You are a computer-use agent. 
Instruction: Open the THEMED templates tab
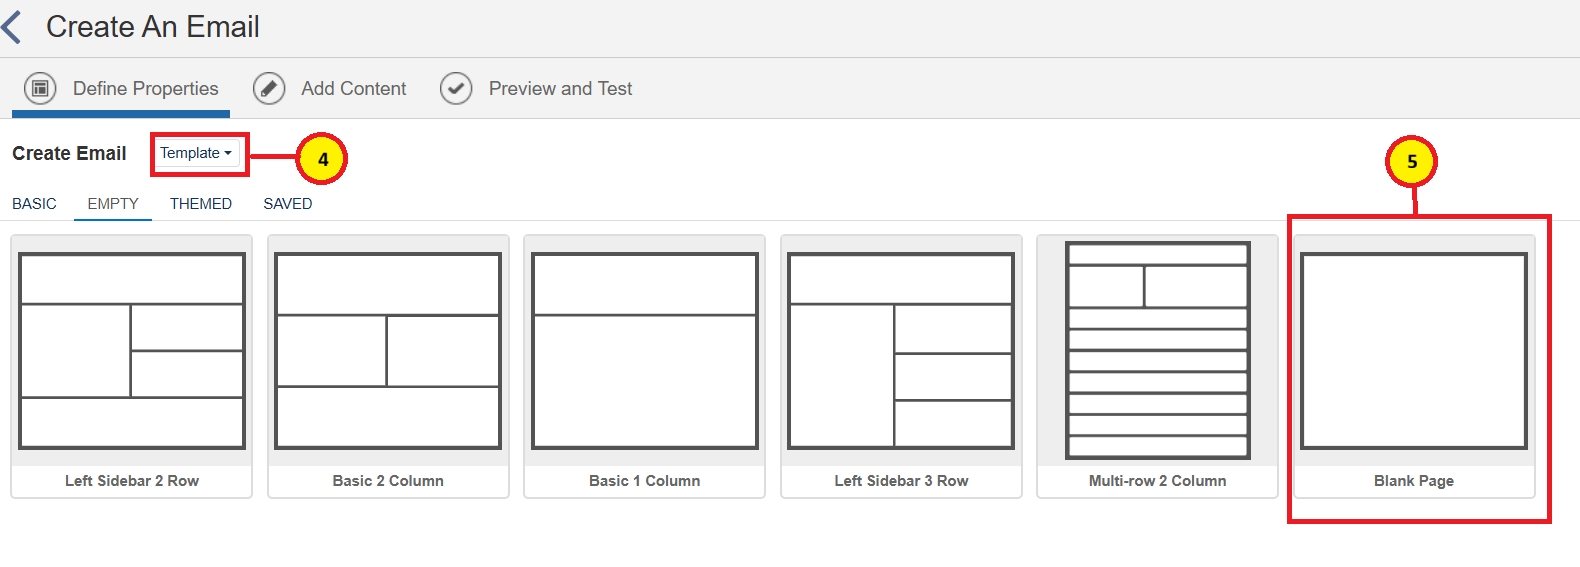coord(201,204)
